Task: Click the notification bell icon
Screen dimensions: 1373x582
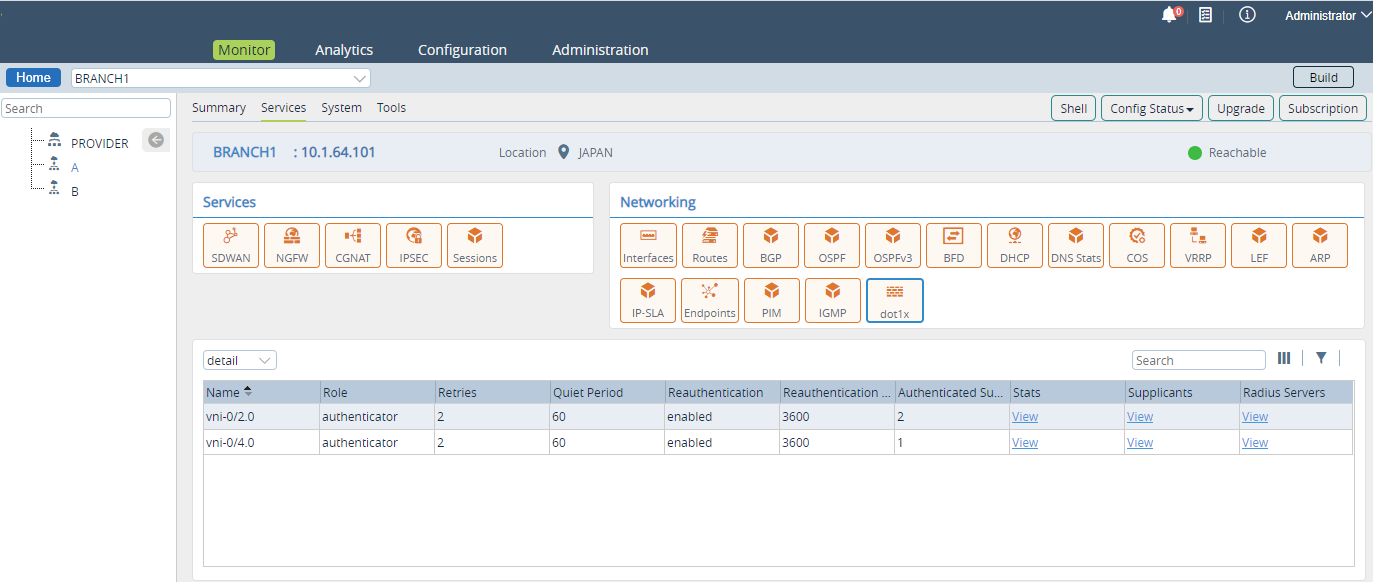Action: [1169, 15]
